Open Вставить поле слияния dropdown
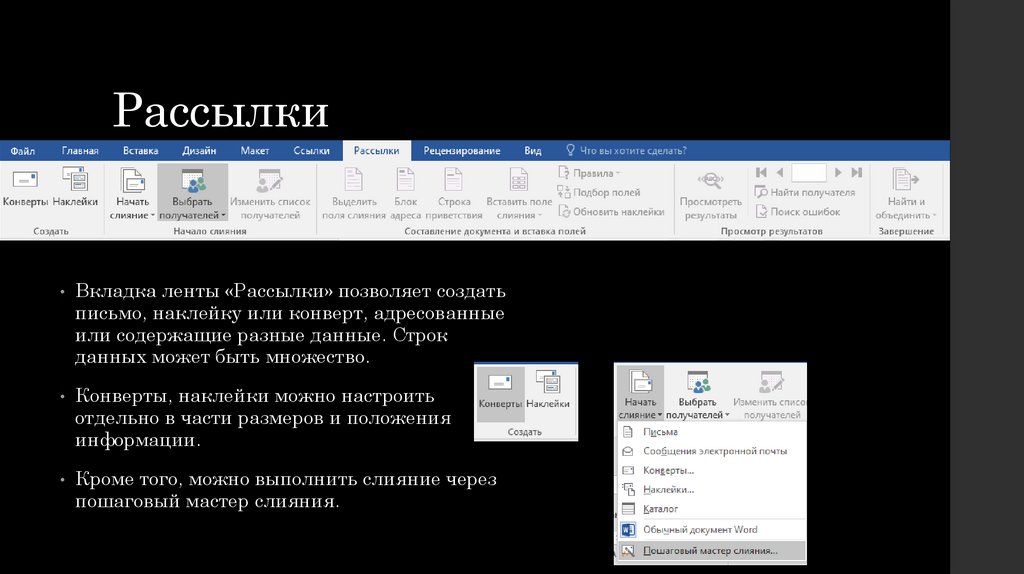Viewport: 1024px width, 574px height. [x=519, y=193]
